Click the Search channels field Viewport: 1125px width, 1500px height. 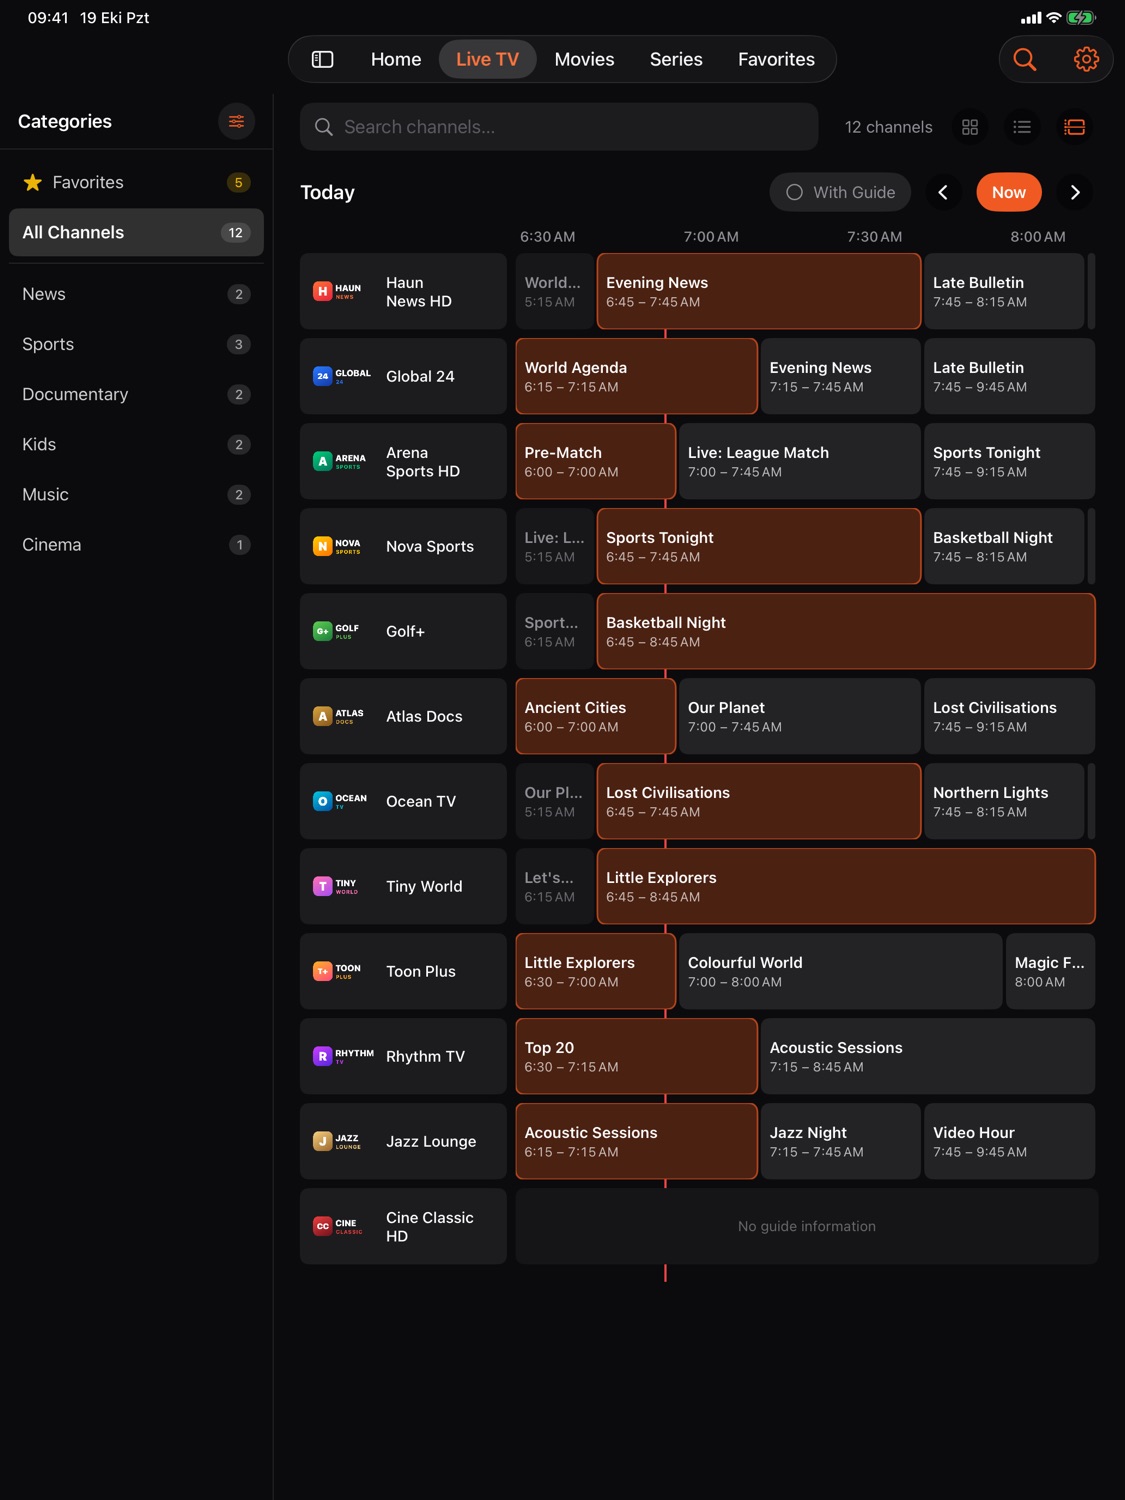coord(559,127)
